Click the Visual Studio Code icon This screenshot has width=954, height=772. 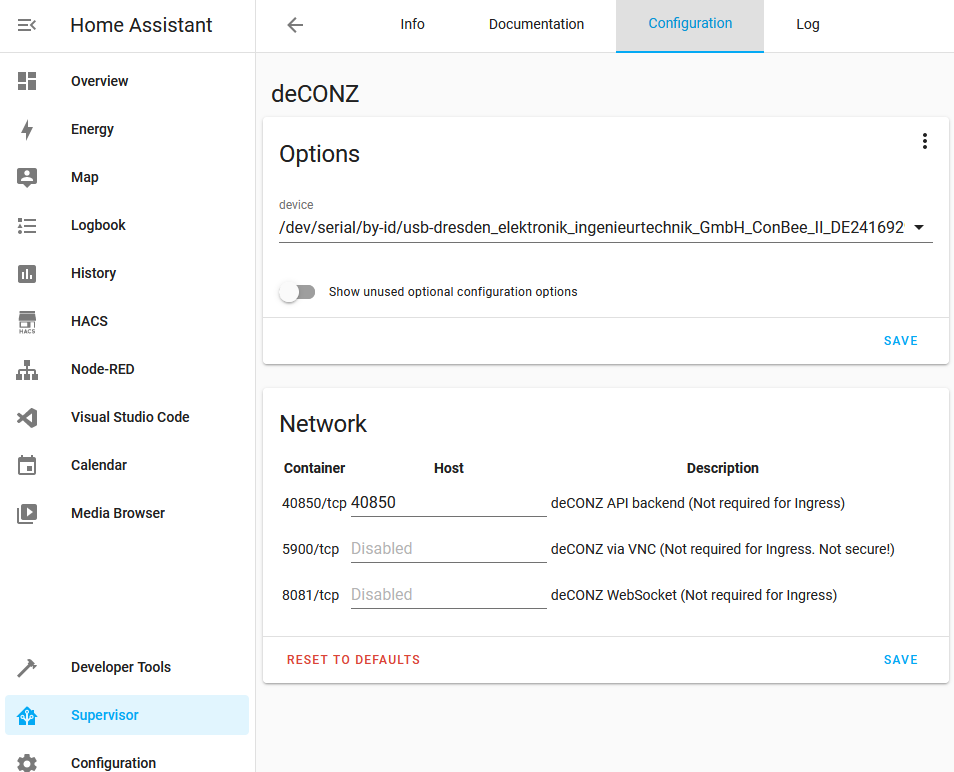[x=27, y=417]
